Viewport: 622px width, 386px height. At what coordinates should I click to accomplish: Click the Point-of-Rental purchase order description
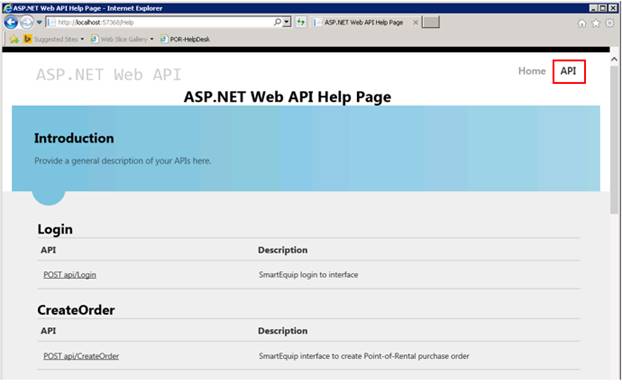pos(364,356)
